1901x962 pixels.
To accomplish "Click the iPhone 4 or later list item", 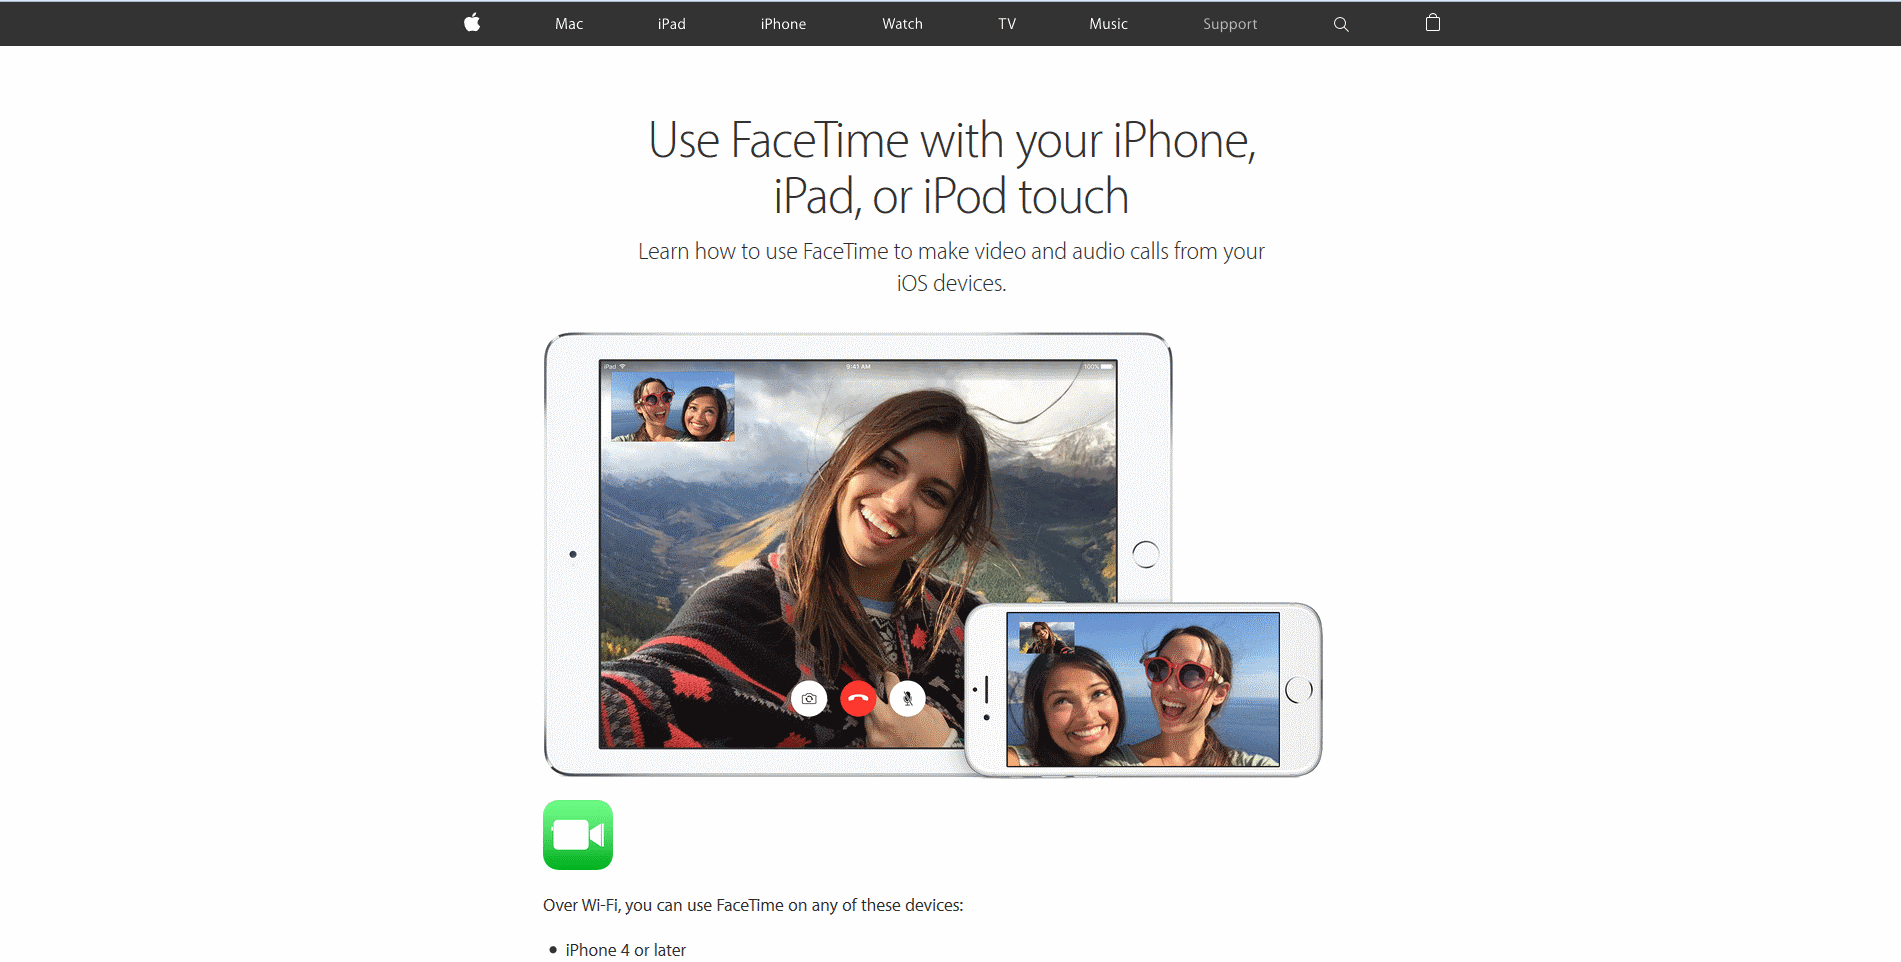I will coord(624,949).
